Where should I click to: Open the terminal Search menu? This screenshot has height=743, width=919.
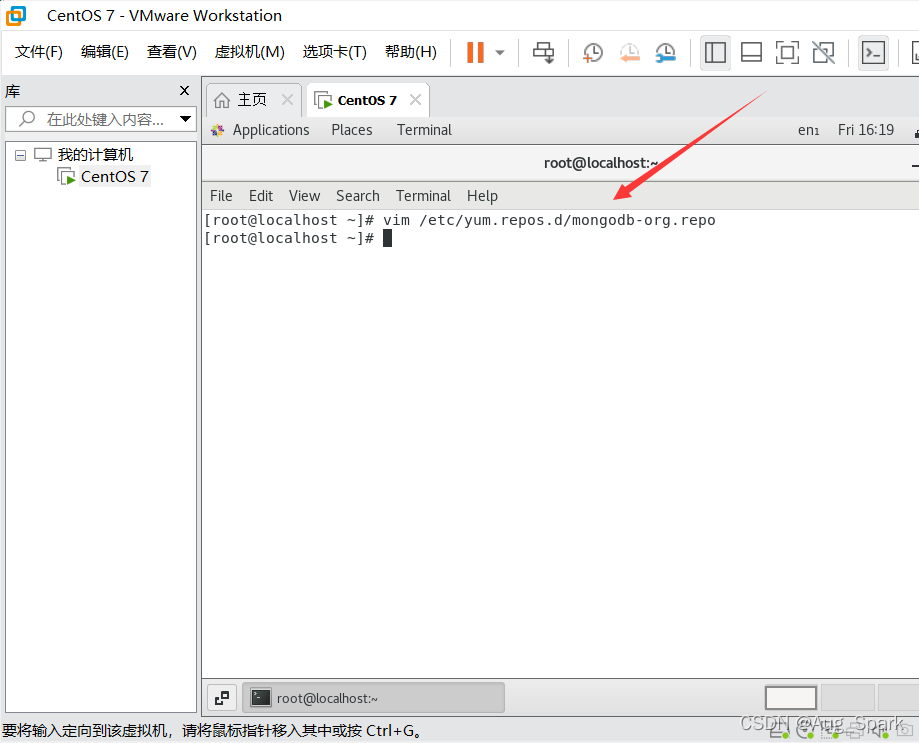358,196
